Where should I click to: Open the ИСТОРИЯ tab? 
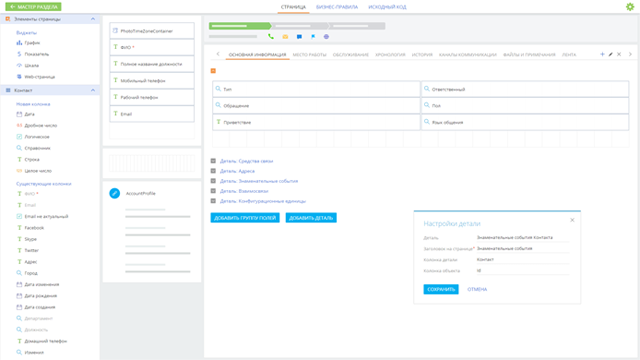click(422, 55)
